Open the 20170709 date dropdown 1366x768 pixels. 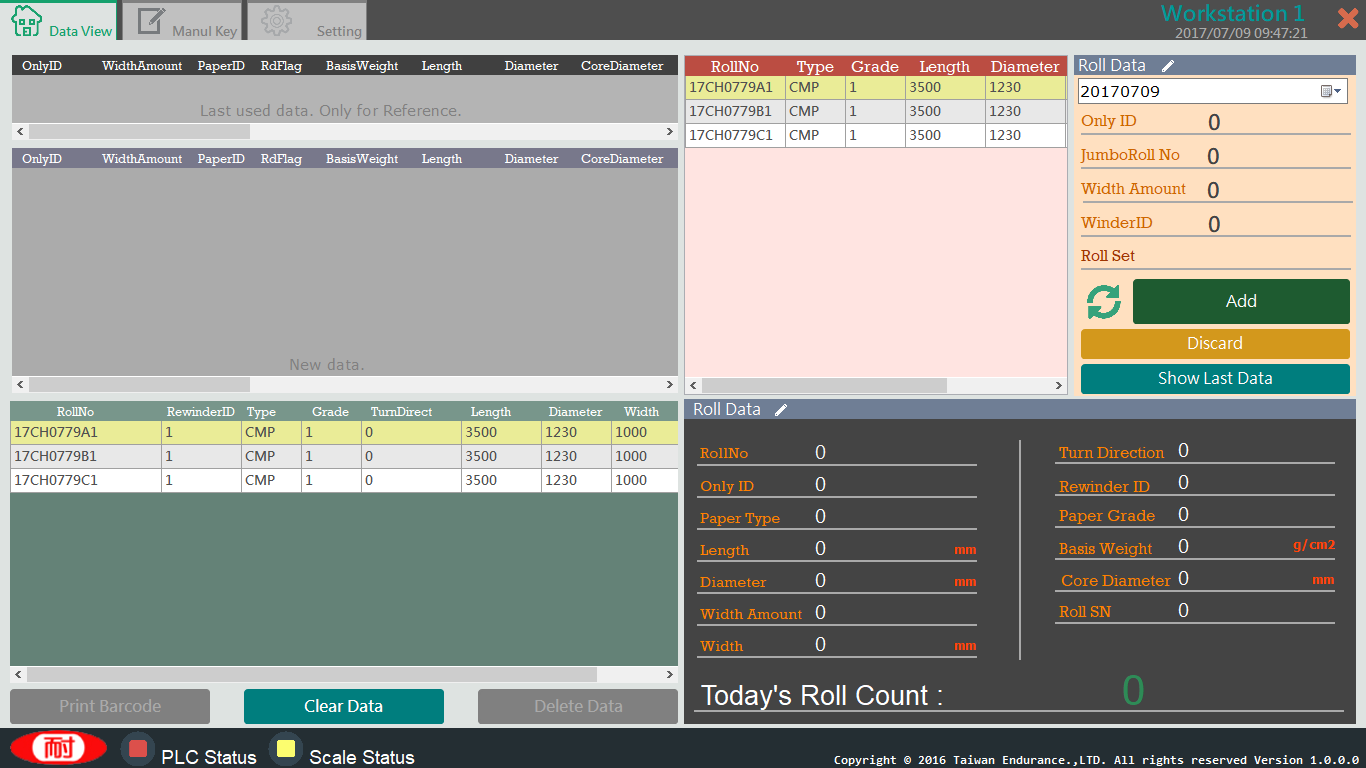[1331, 91]
